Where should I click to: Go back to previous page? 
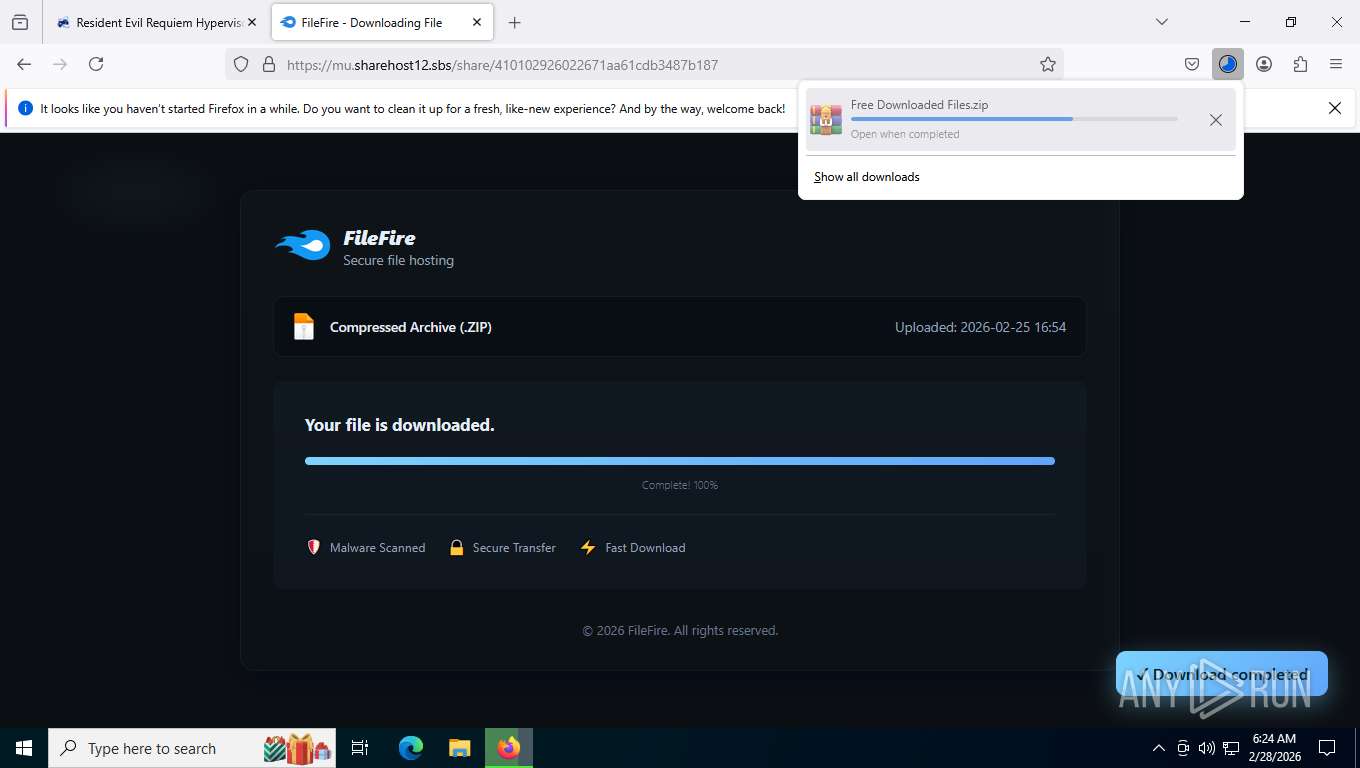click(24, 64)
